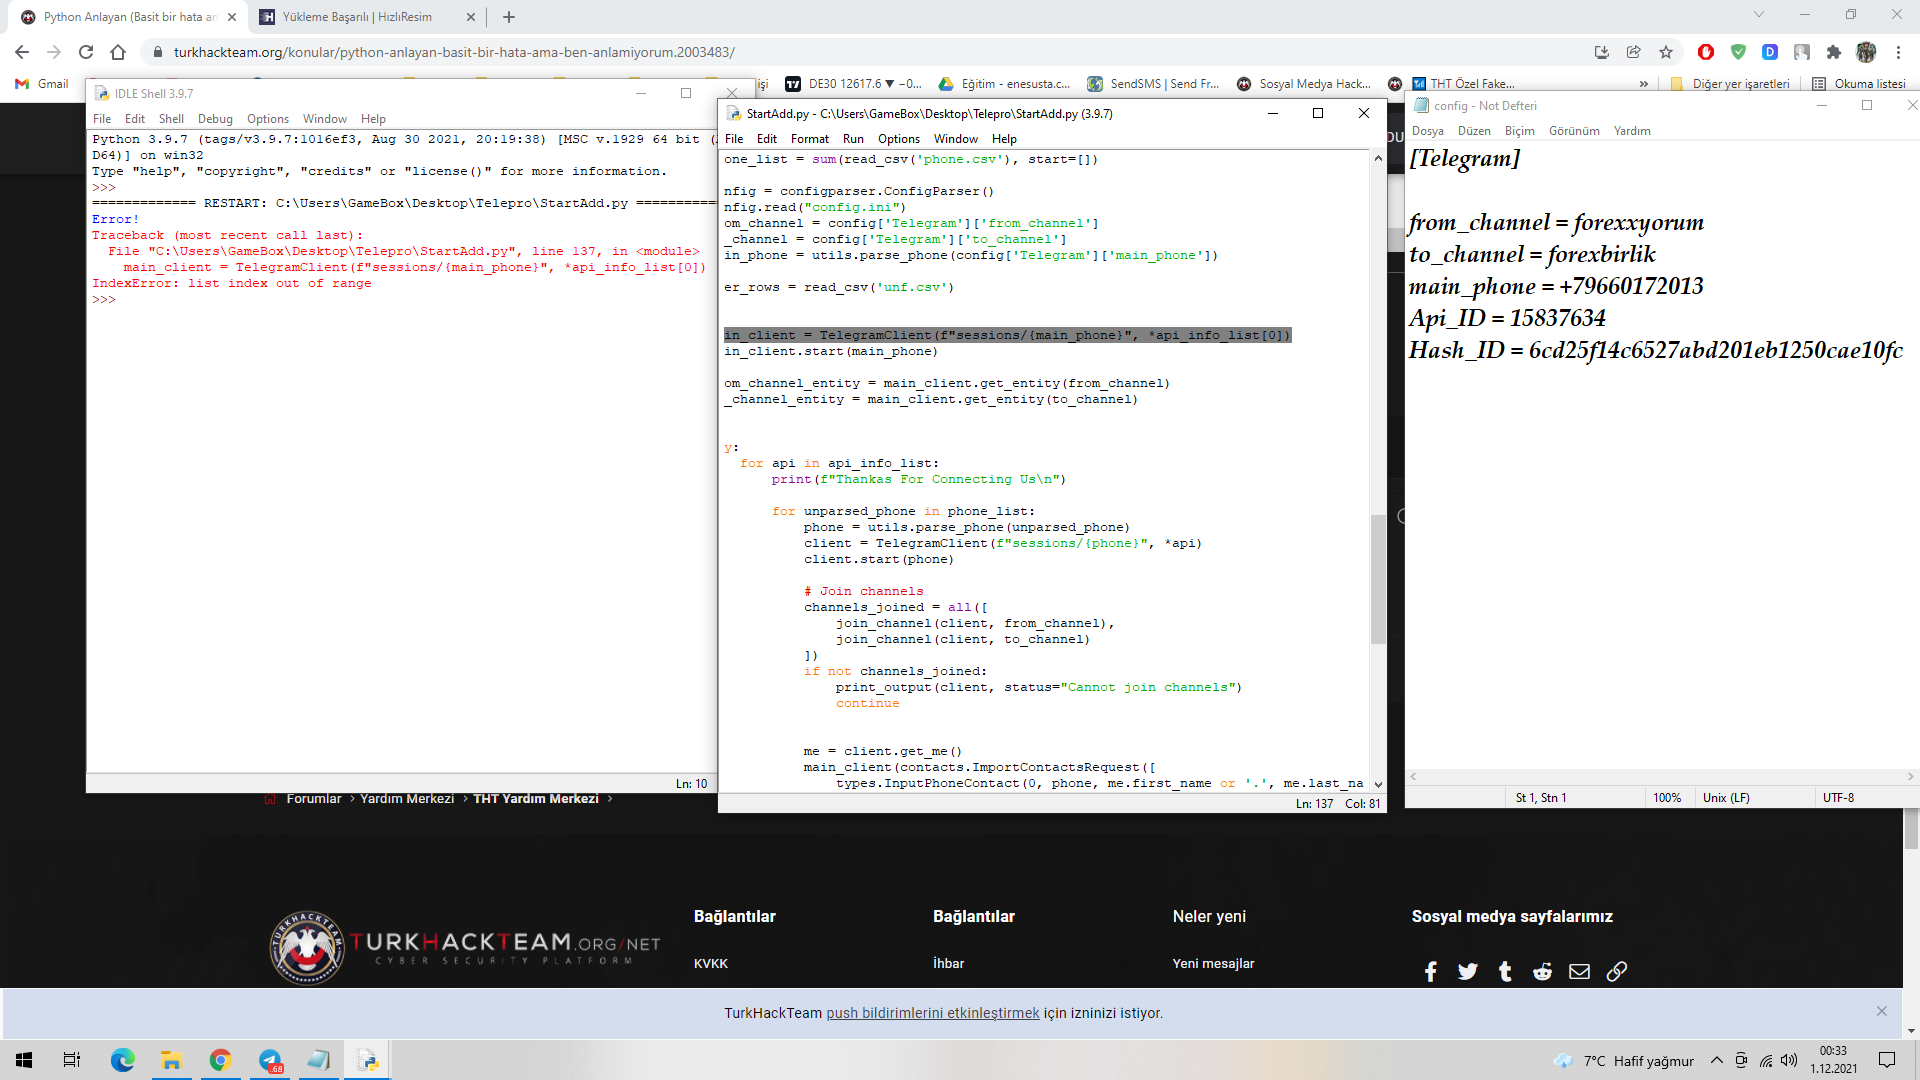Image resolution: width=1920 pixels, height=1080 pixels.
Task: Click the 'Unix (LF)' Notepad status entry
Action: coord(1726,798)
